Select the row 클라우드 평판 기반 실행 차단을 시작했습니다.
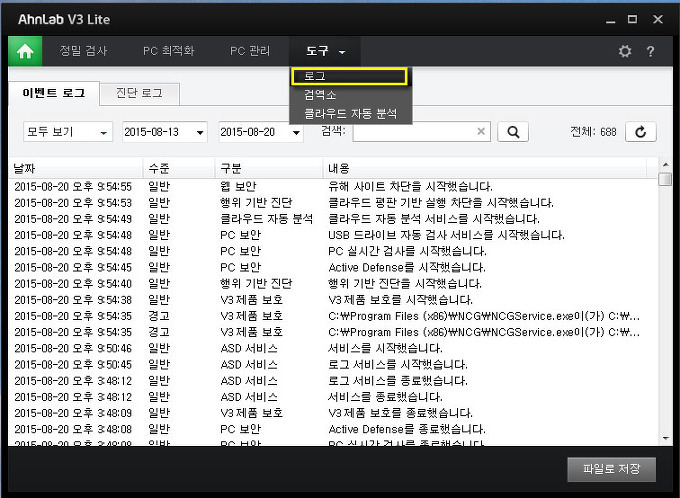This screenshot has width=680, height=498. [333, 203]
